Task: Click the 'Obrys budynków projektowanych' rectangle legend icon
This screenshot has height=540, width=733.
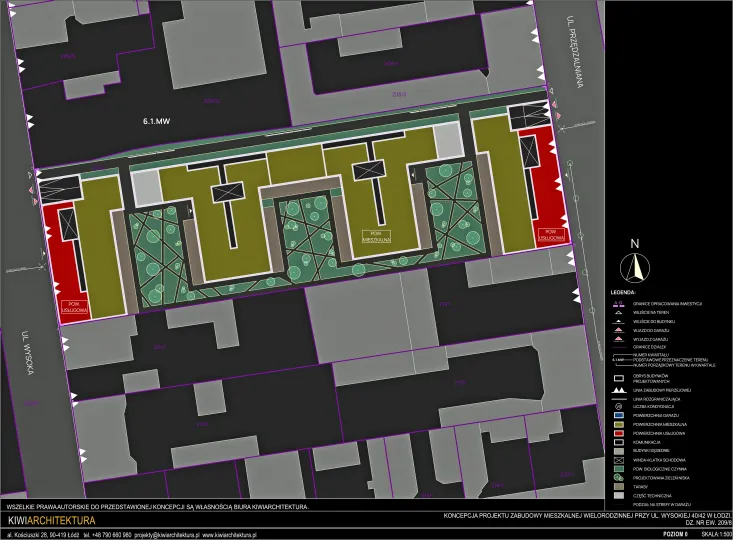Action: 618,377
